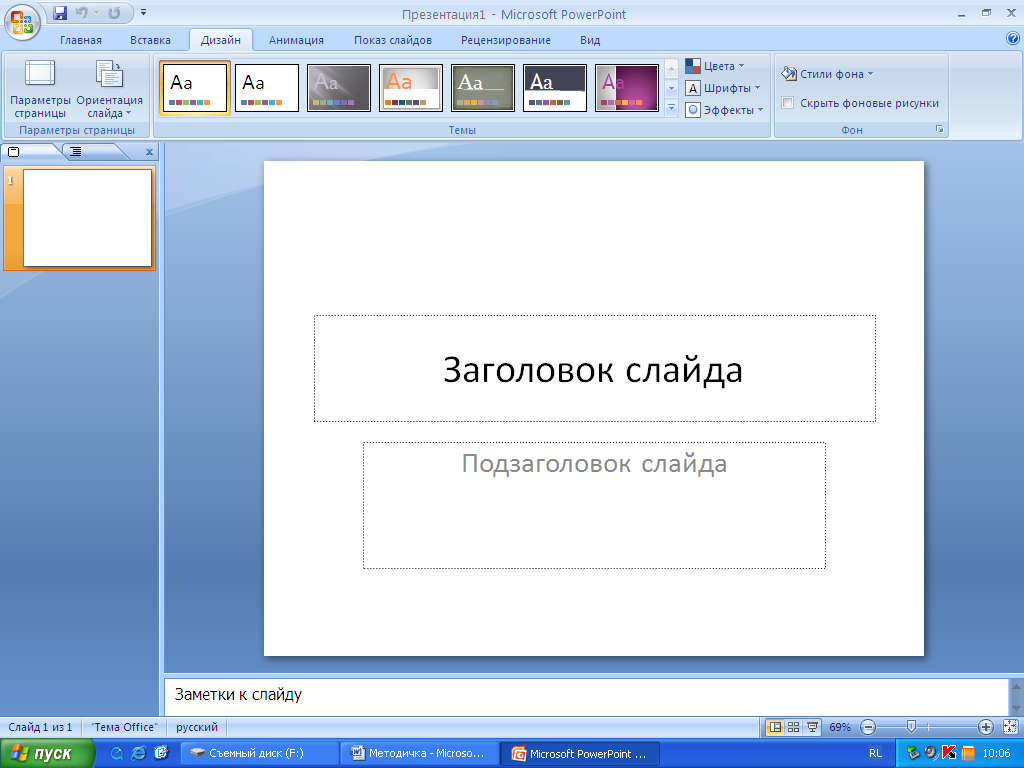Image resolution: width=1024 pixels, height=768 pixels.
Task: Open Параметры страницы page setup
Action: pyautogui.click(x=40, y=89)
